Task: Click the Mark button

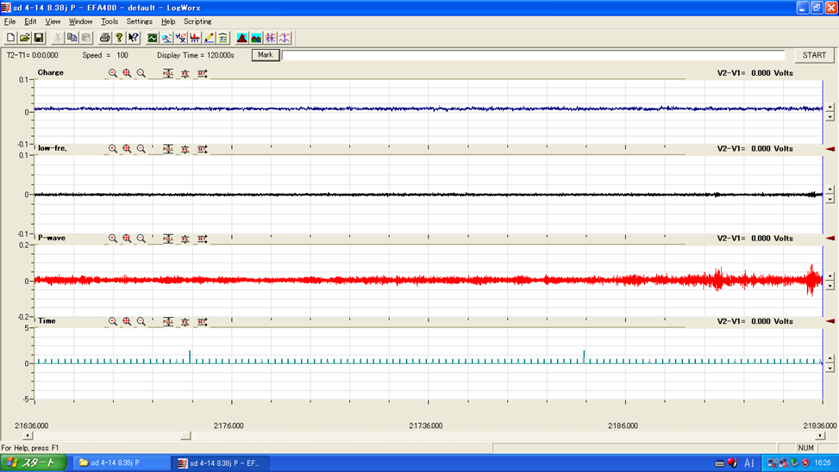Action: point(265,55)
